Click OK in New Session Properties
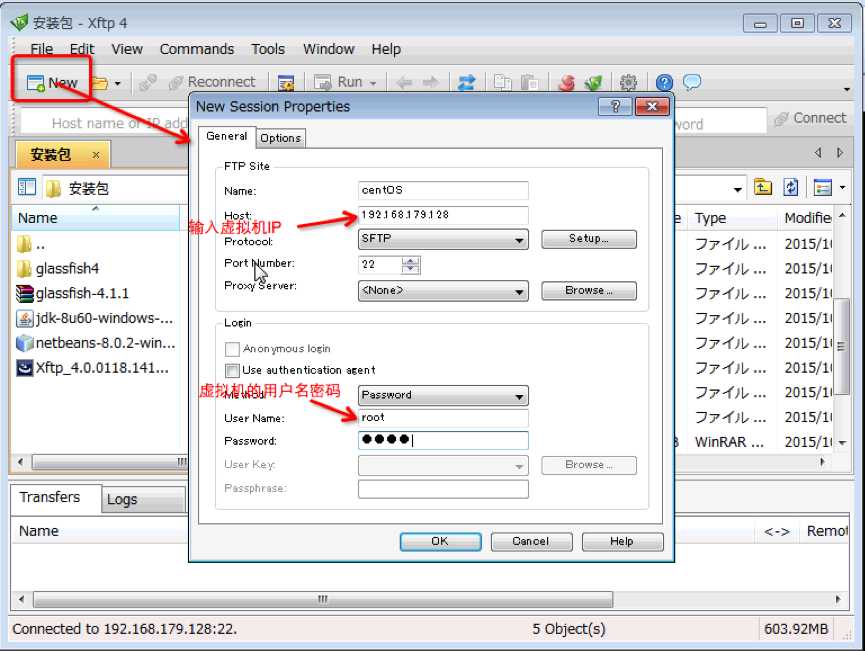The width and height of the screenshot is (865, 651). (x=440, y=542)
